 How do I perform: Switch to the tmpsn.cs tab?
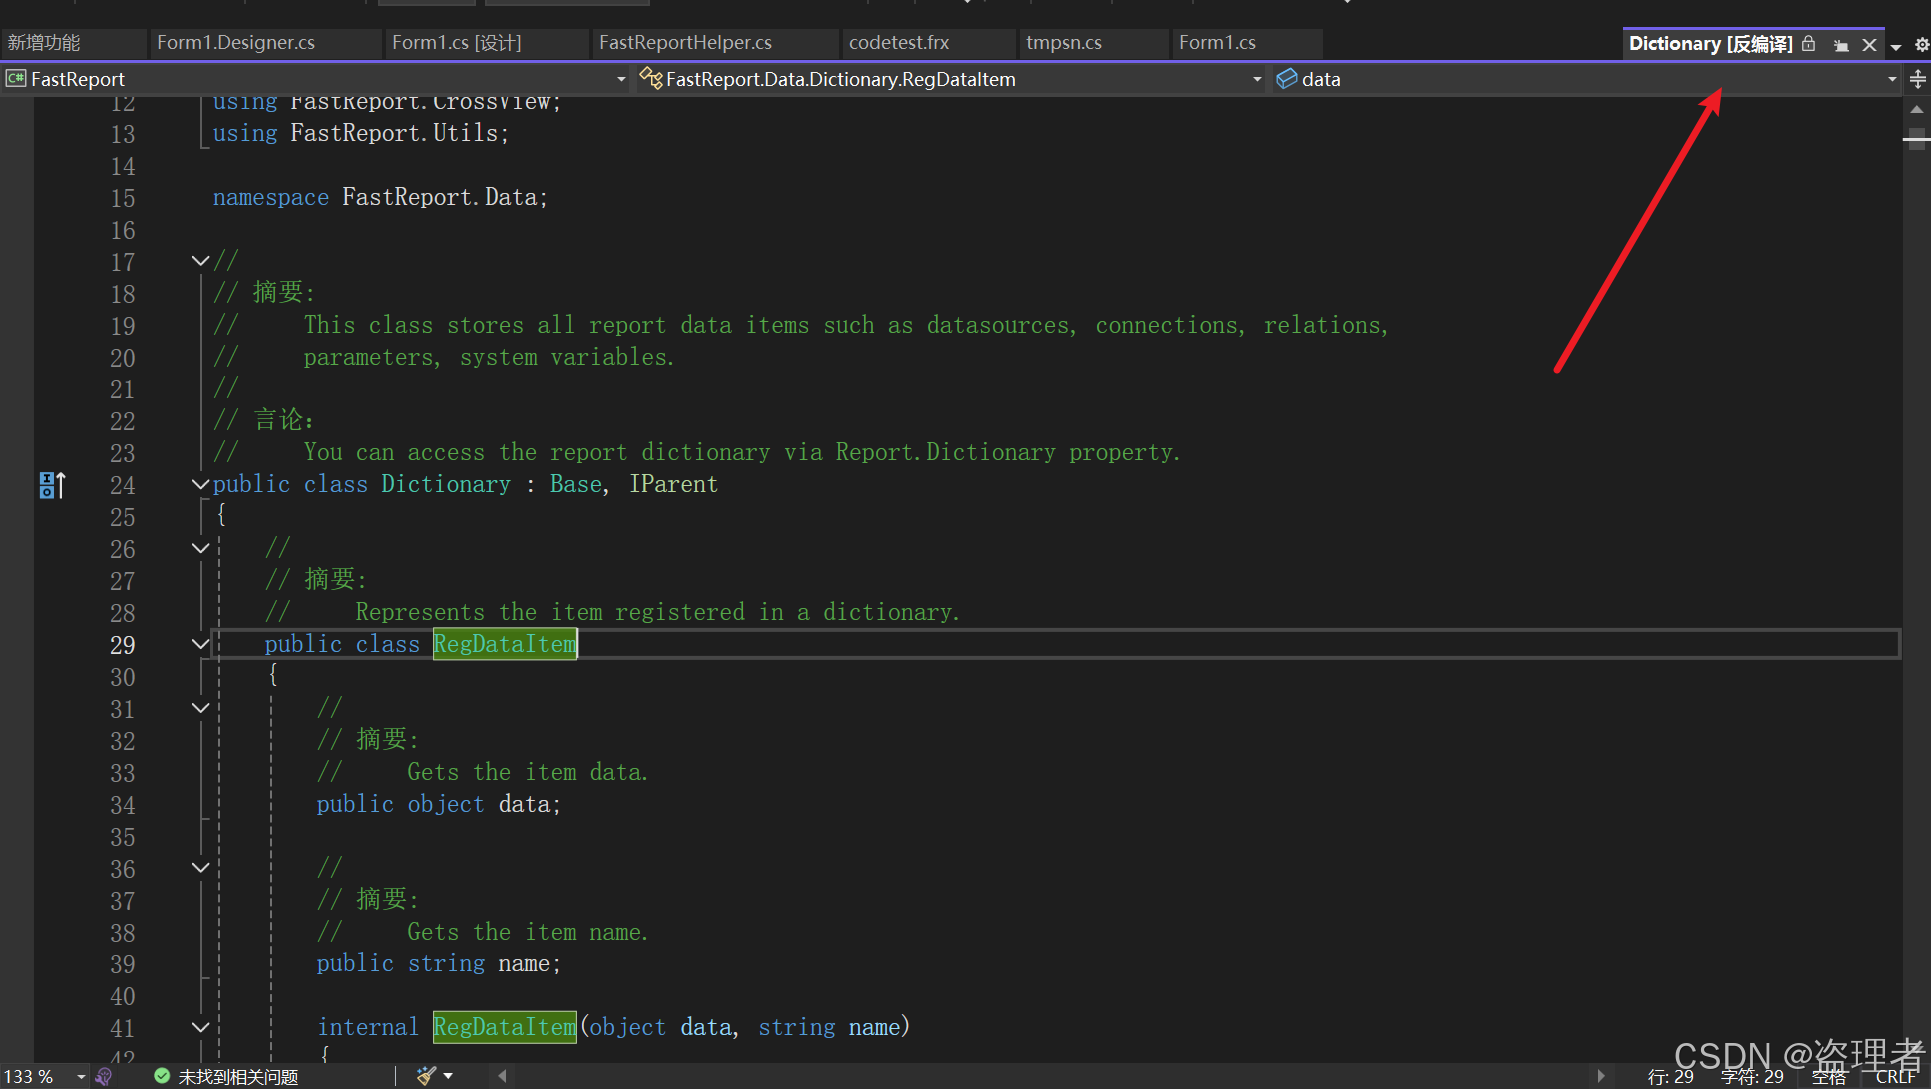1064,43
